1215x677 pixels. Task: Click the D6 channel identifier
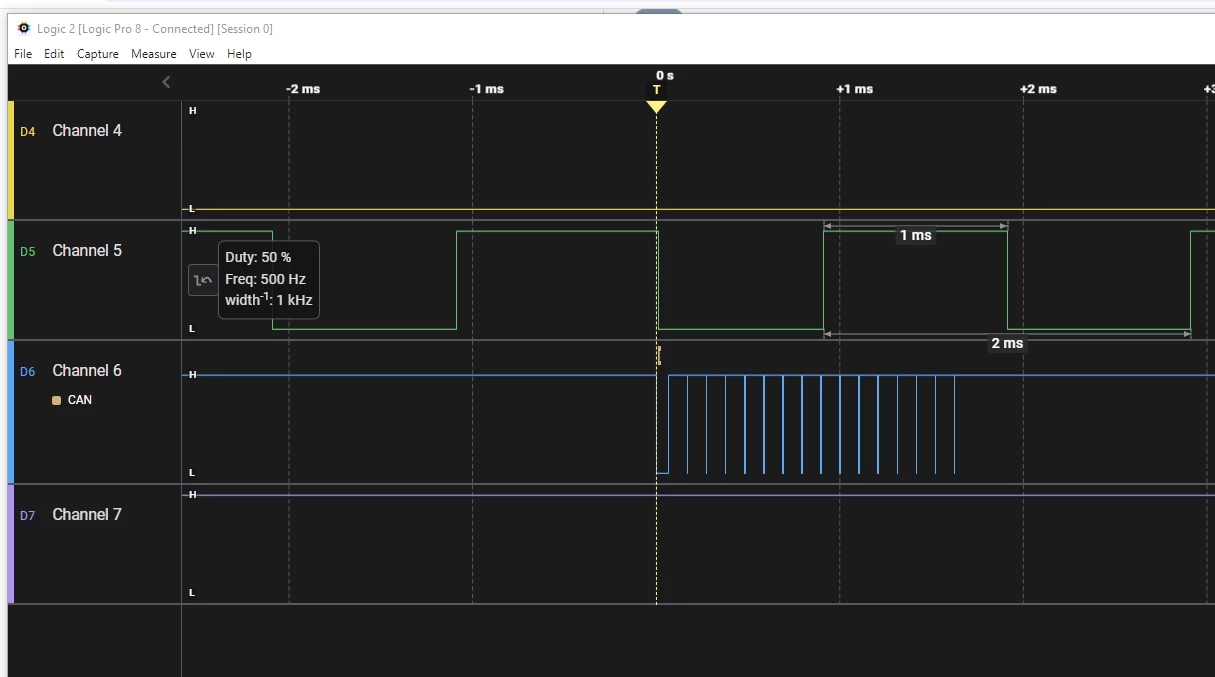pos(28,372)
